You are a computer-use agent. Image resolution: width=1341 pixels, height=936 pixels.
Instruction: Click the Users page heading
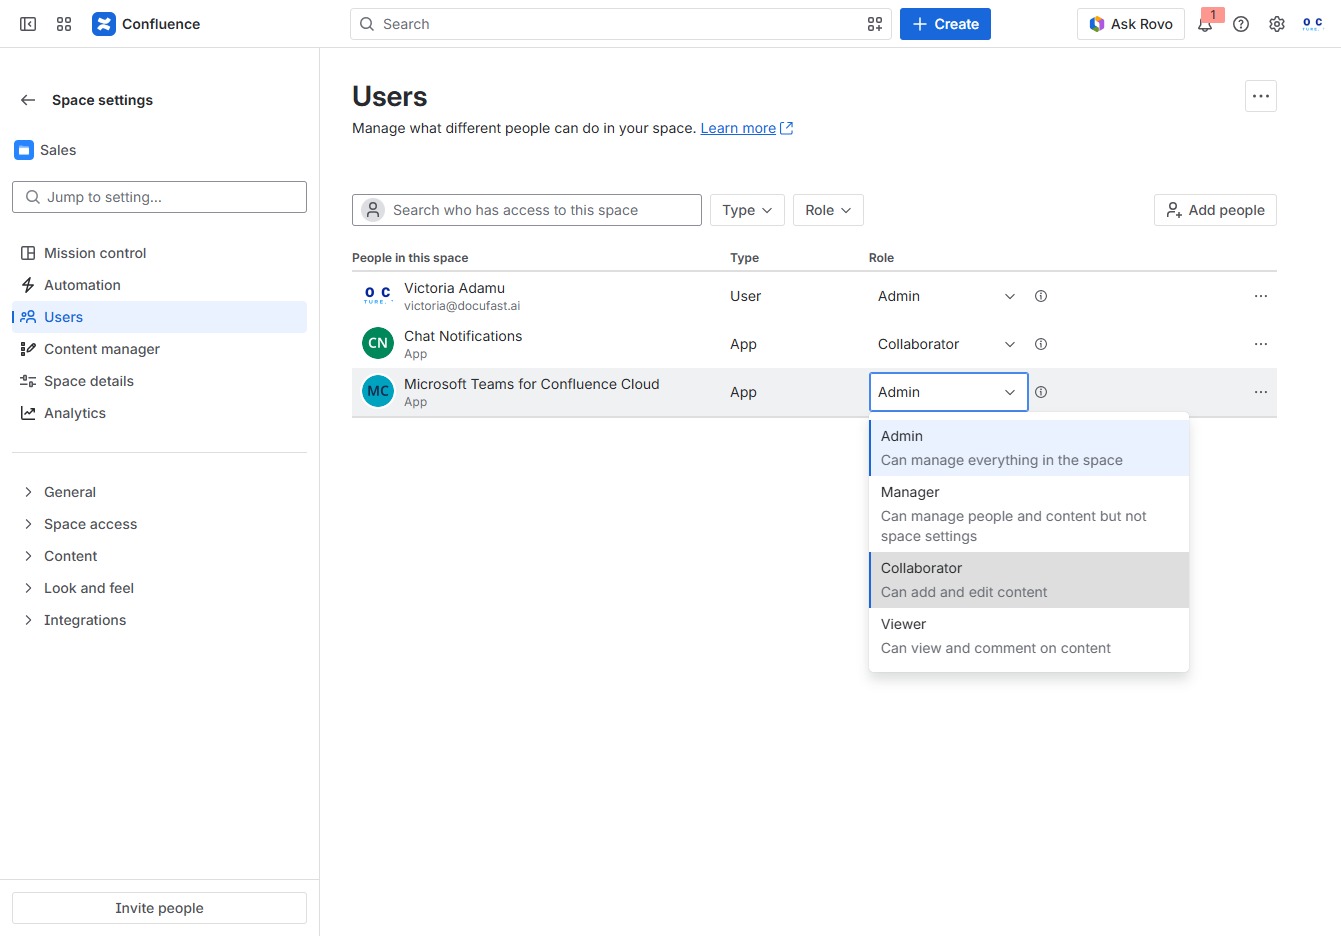click(x=390, y=97)
